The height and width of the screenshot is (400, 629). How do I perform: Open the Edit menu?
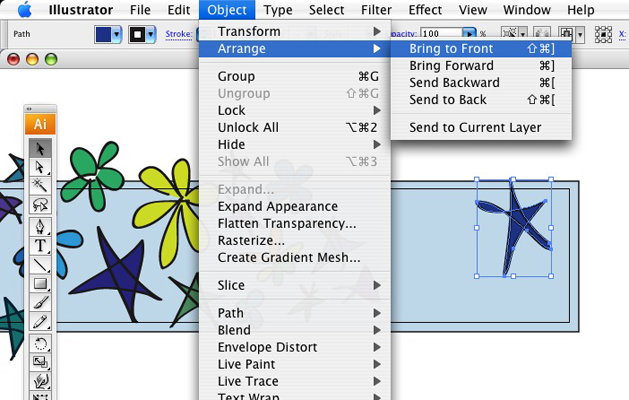[179, 10]
